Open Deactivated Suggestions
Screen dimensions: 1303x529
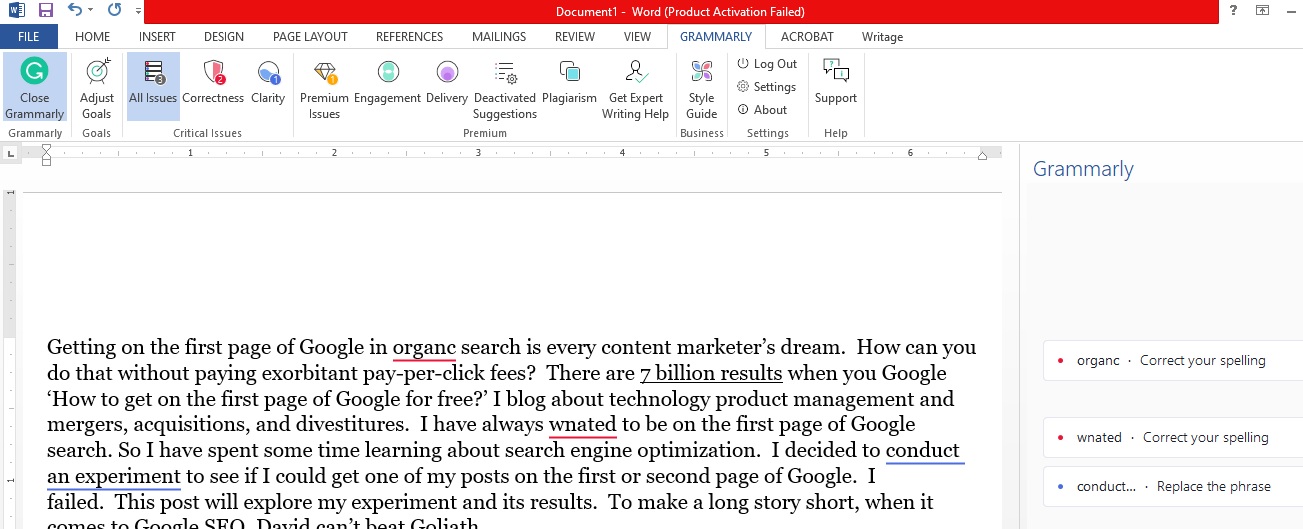point(505,88)
